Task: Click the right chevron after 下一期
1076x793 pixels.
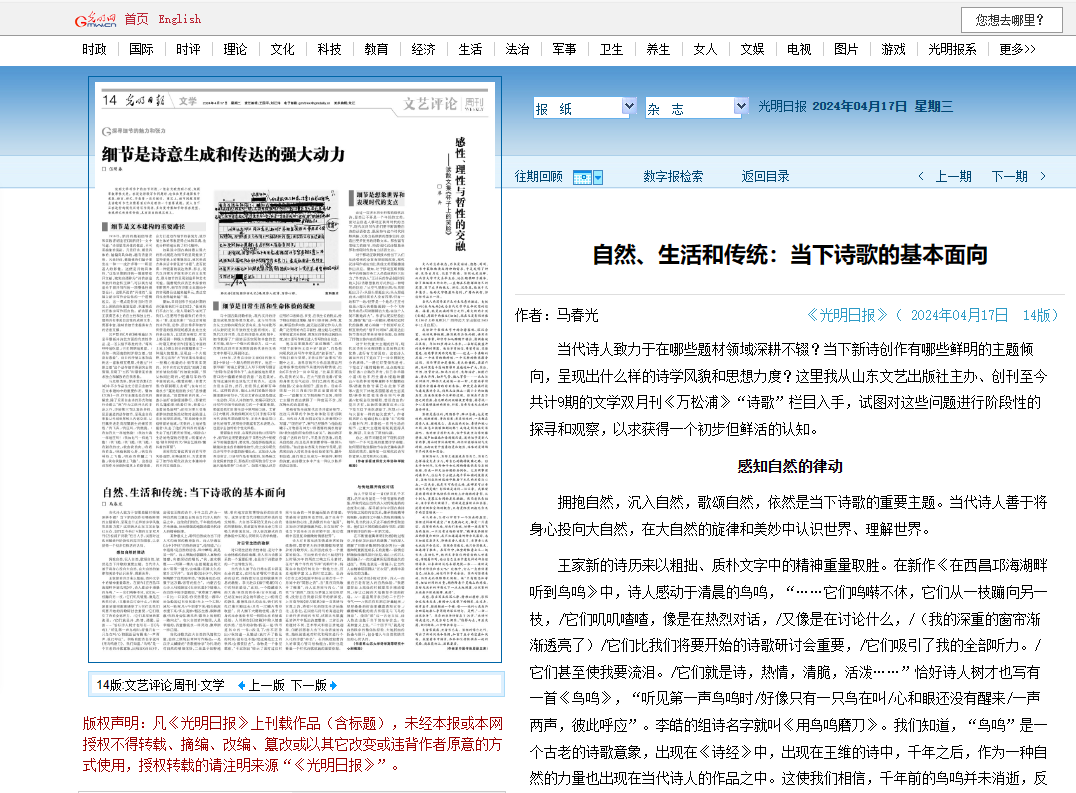Action: point(1038,177)
